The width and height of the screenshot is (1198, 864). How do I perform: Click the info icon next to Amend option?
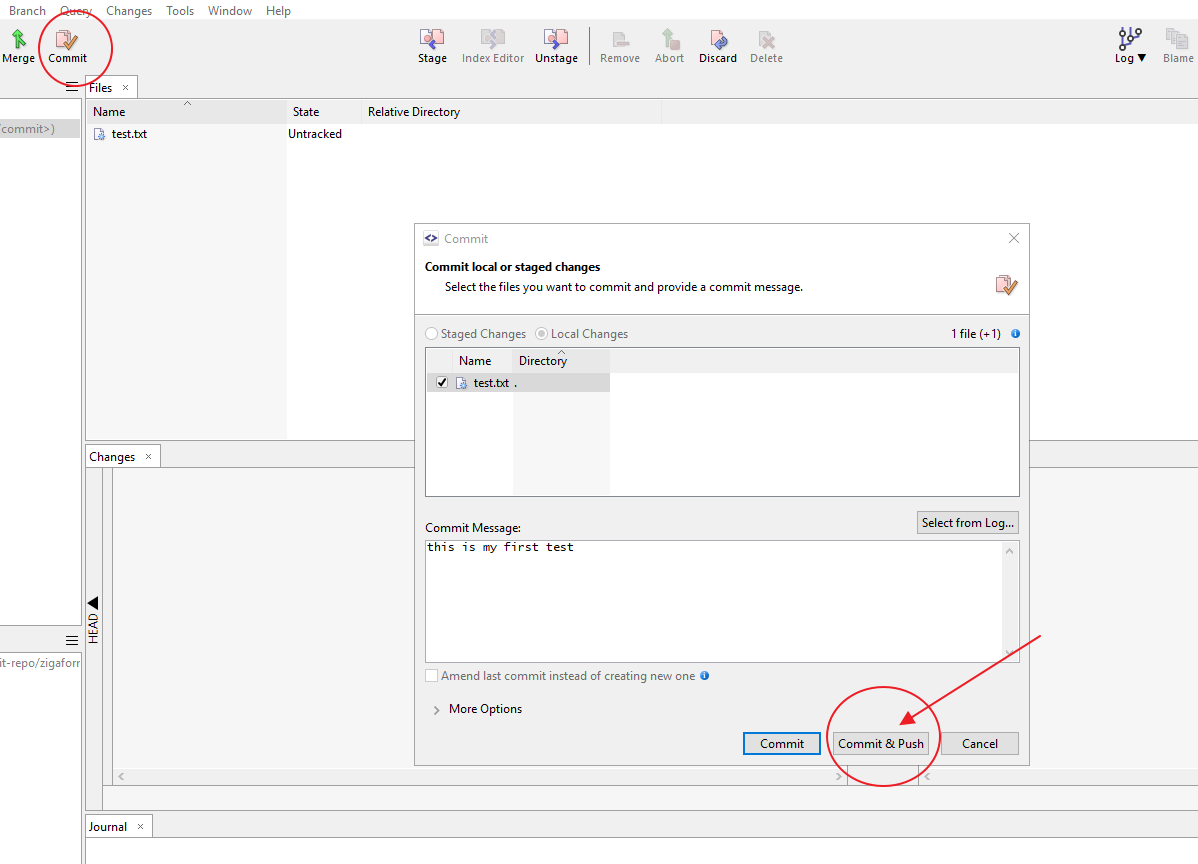(705, 676)
